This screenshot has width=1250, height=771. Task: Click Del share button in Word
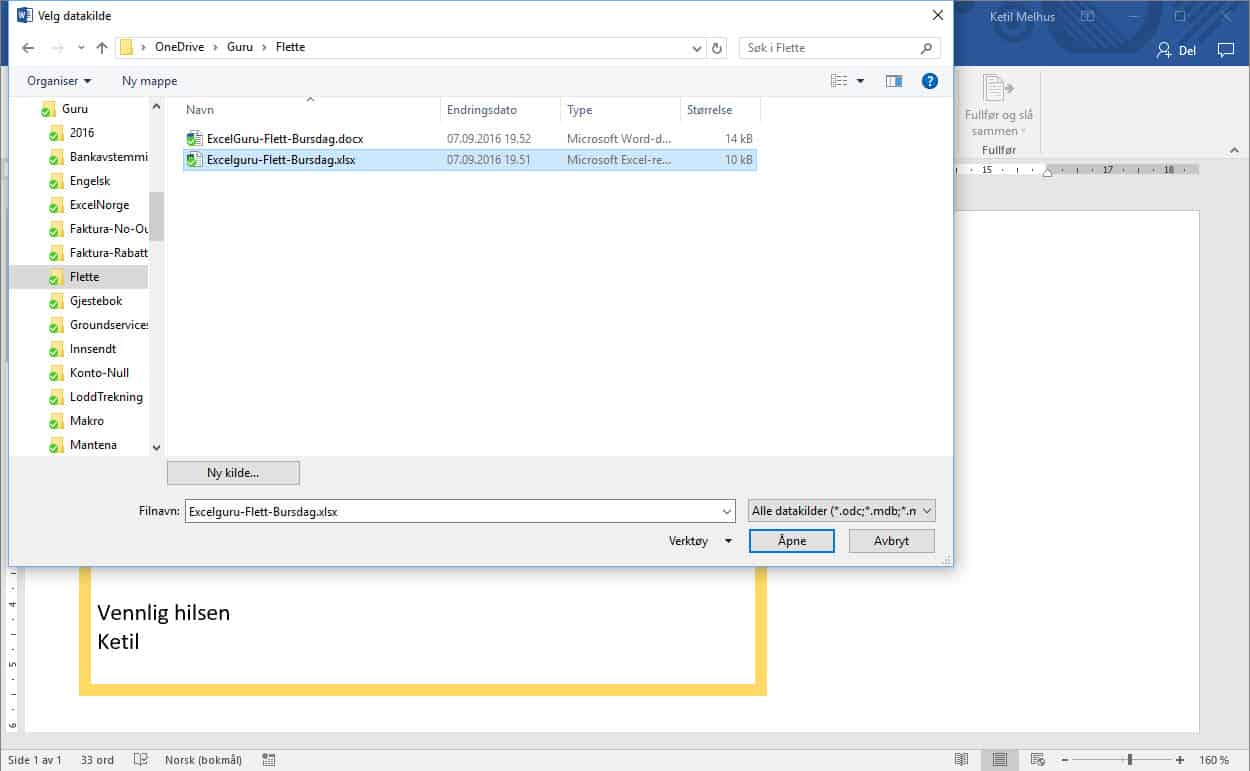click(1176, 50)
